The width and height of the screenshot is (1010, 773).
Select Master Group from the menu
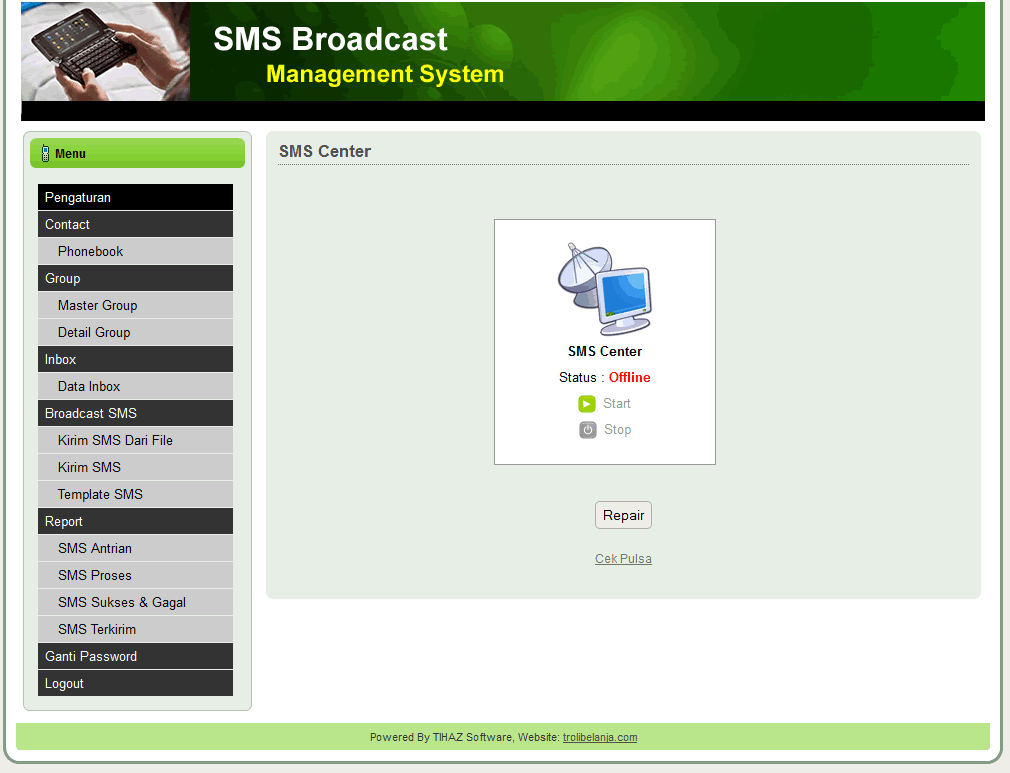tap(97, 305)
